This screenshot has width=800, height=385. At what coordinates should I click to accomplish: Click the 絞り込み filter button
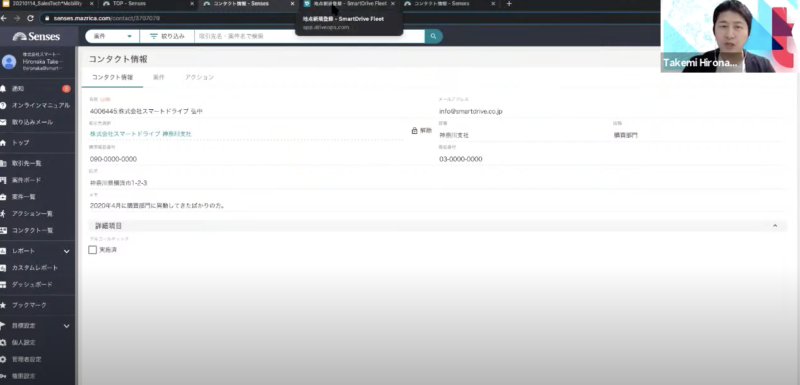[167, 36]
